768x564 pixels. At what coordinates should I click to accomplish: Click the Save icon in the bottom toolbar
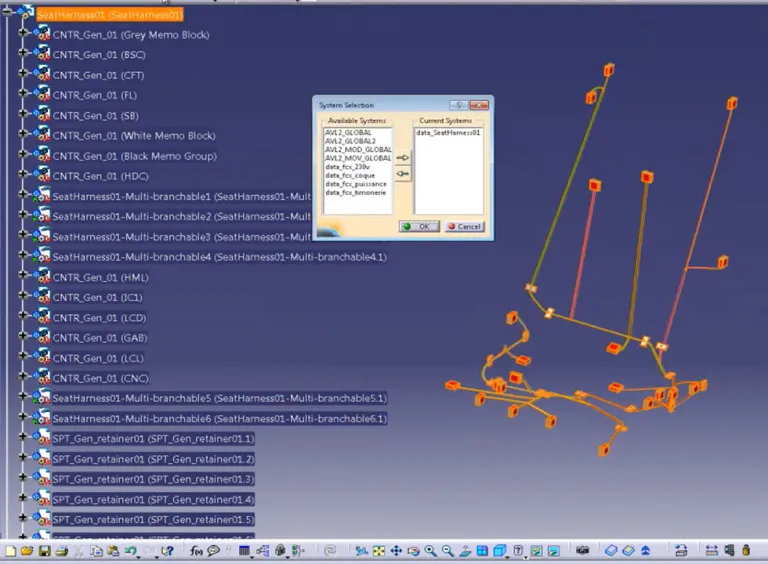43,551
